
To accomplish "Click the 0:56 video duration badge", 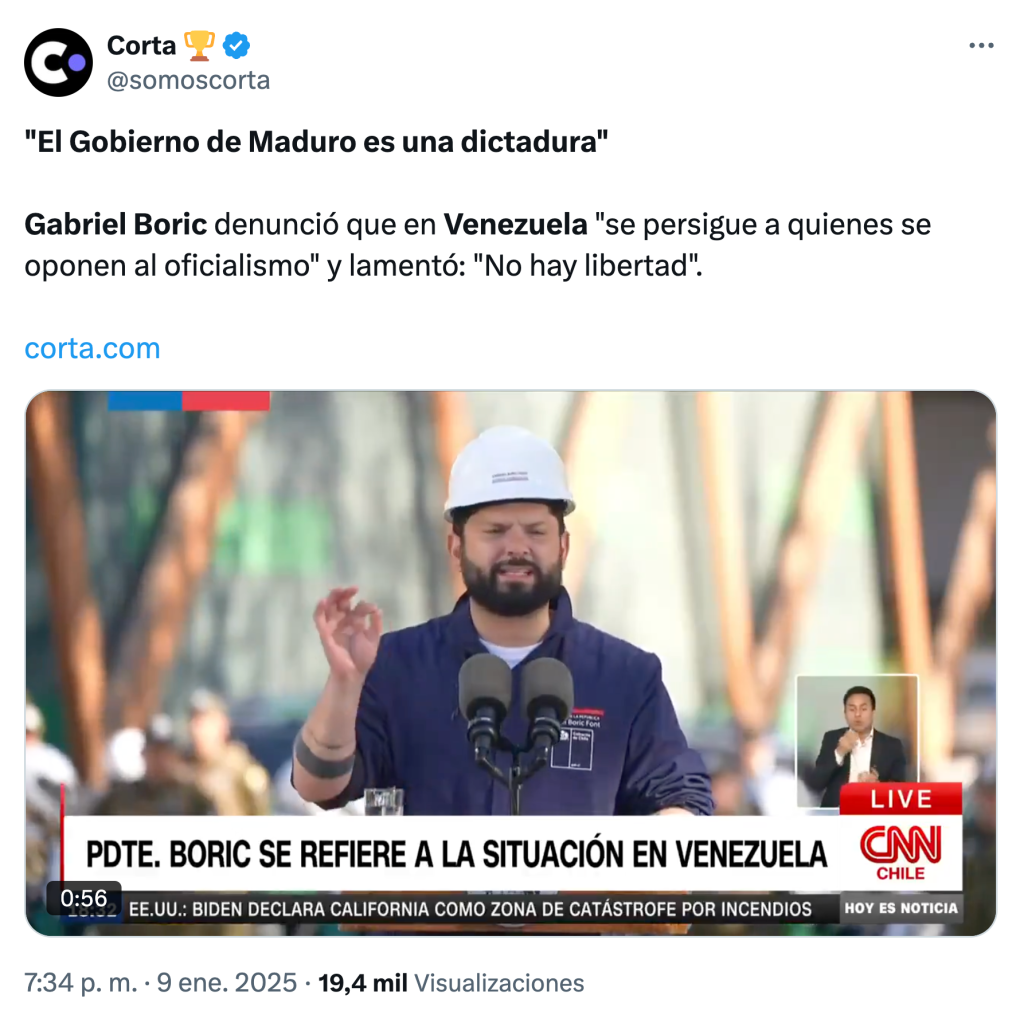I will point(84,898).
